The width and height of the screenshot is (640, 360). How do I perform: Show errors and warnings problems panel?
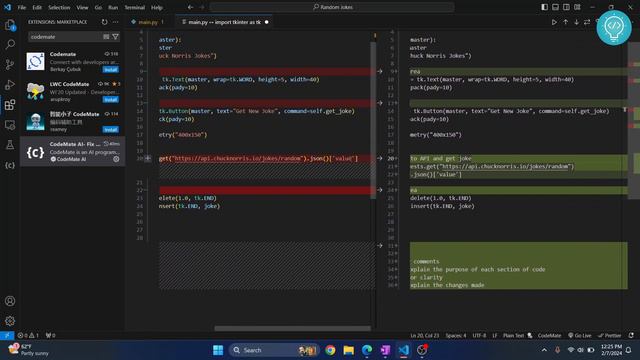[x=28, y=336]
